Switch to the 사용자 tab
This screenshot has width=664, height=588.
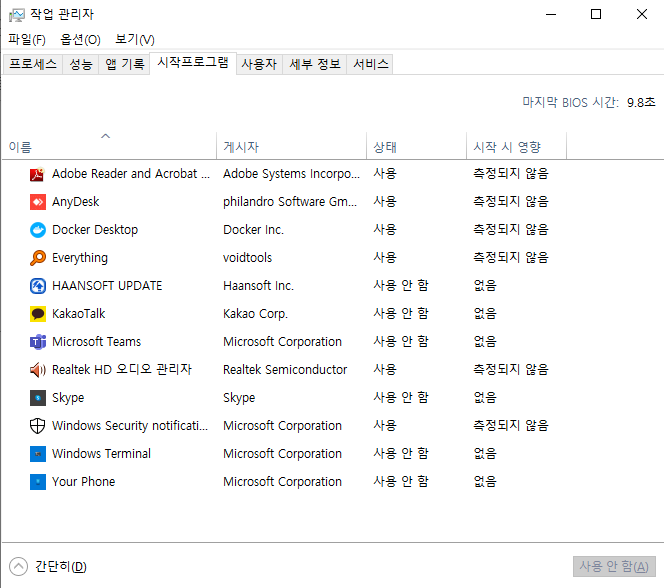[x=259, y=64]
